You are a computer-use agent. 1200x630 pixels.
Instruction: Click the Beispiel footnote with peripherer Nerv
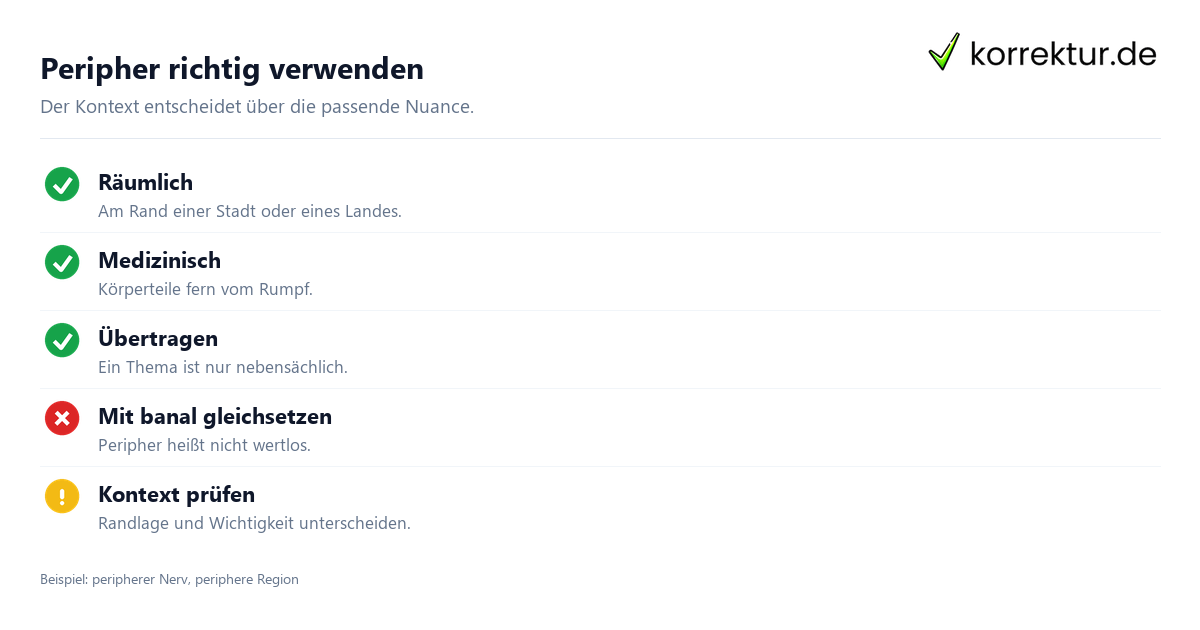pos(169,579)
